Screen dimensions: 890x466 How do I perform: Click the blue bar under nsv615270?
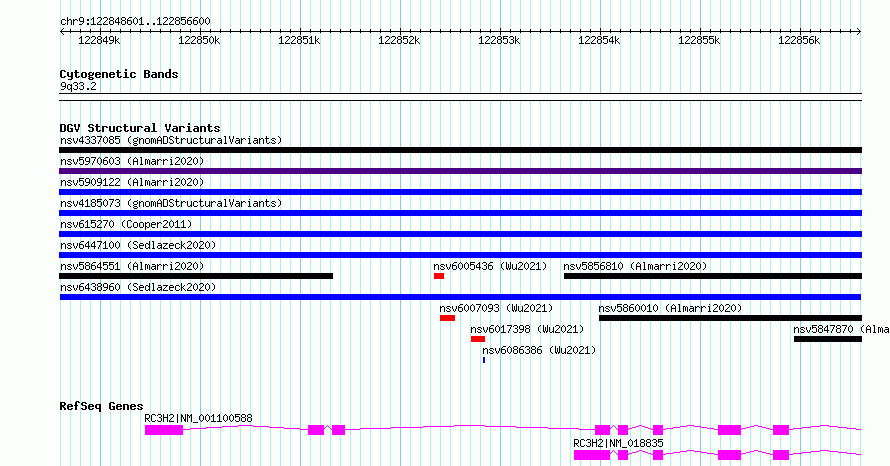click(x=460, y=234)
